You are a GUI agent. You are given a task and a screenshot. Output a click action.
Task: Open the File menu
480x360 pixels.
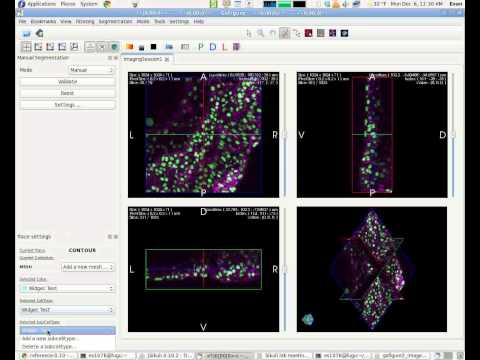pyautogui.click(x=22, y=21)
